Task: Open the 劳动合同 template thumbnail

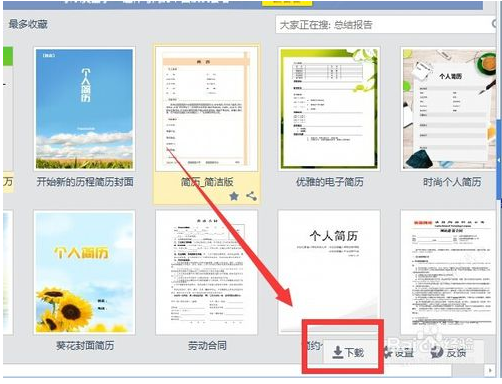Action: 207,272
